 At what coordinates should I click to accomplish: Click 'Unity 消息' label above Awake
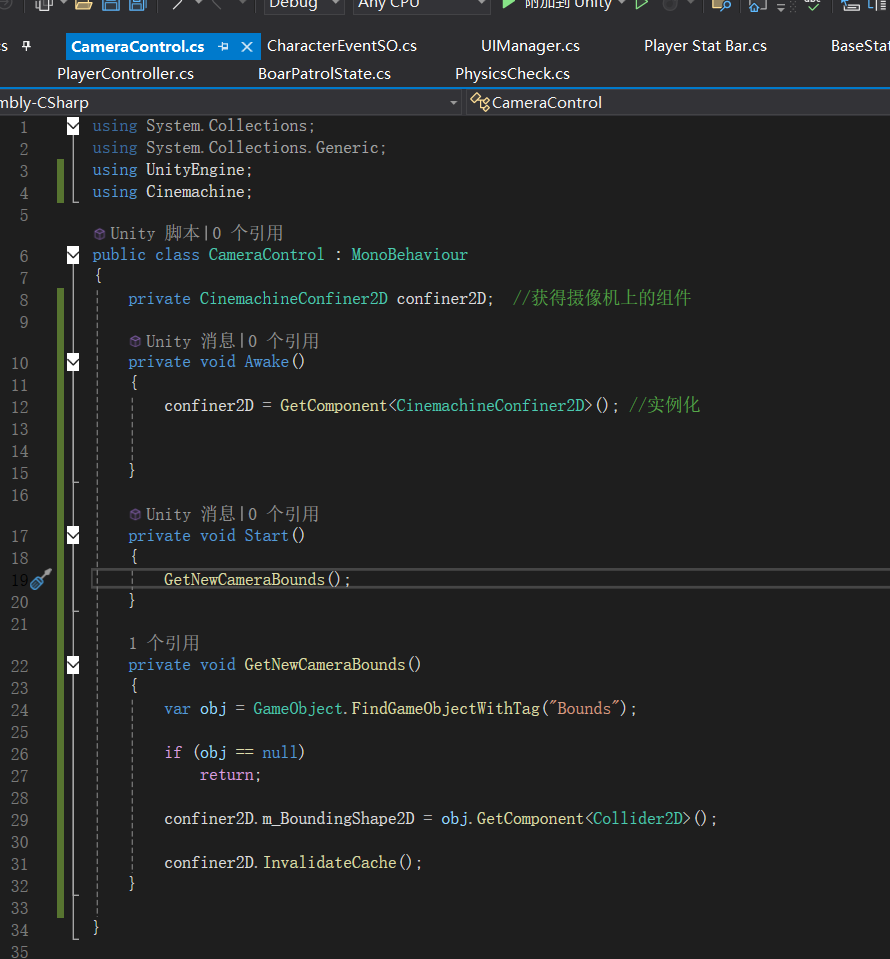pos(191,341)
